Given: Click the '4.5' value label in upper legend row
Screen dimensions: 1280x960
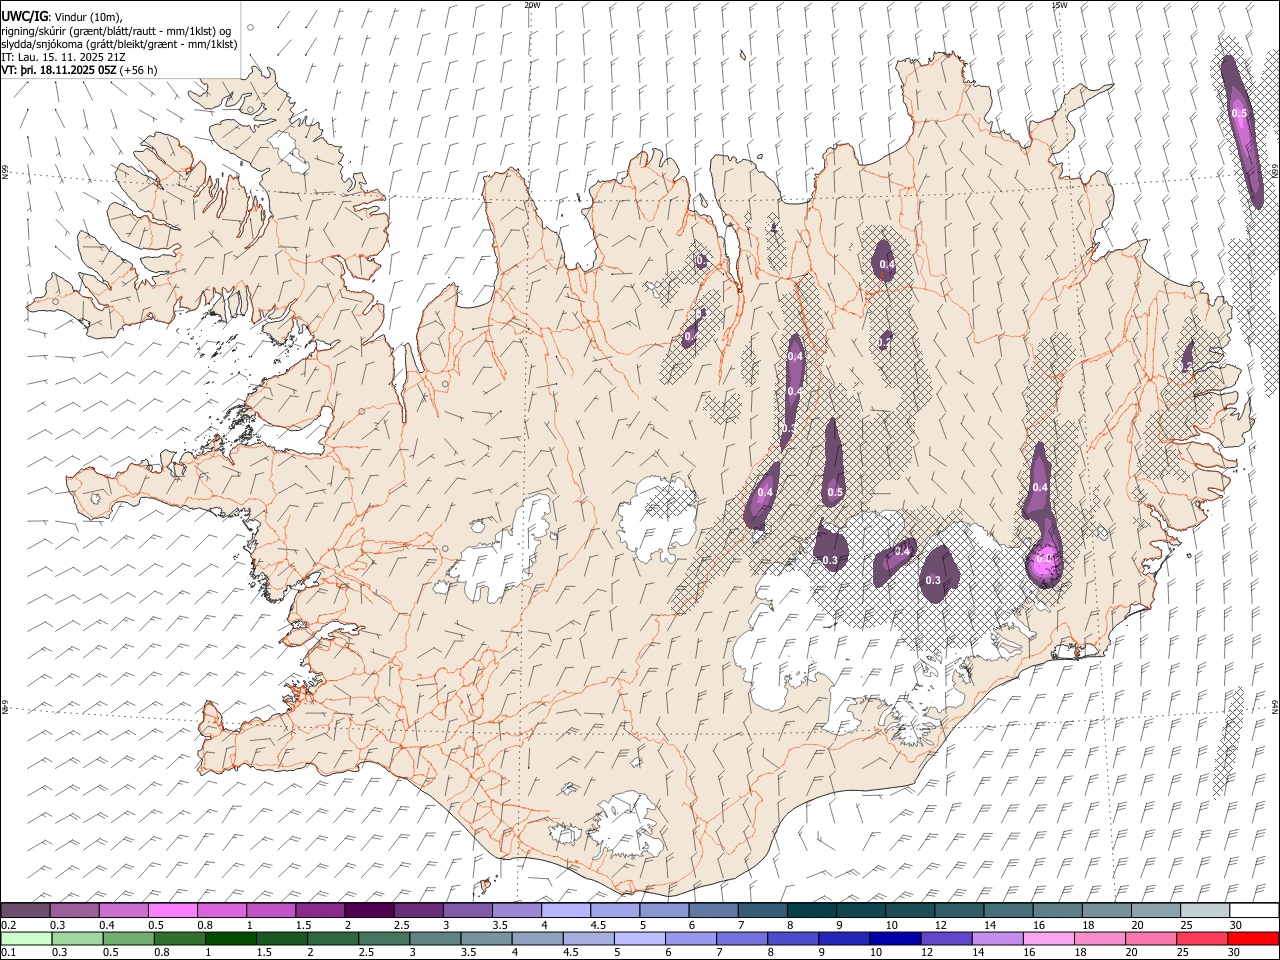Looking at the screenshot, I should coord(598,925).
